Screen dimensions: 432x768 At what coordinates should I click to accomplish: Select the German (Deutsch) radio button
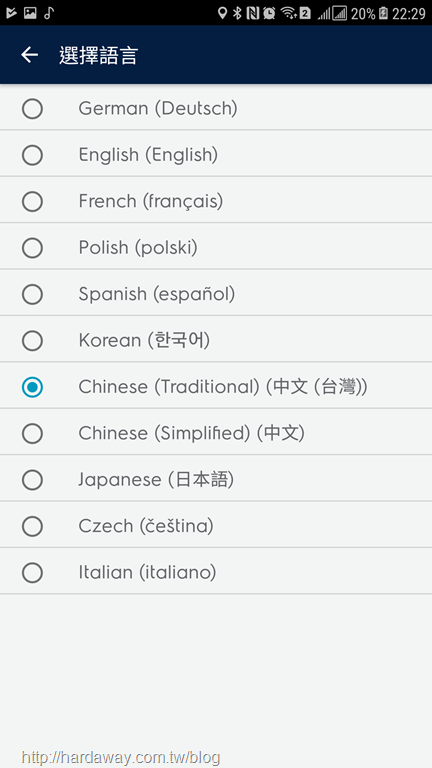click(x=32, y=109)
